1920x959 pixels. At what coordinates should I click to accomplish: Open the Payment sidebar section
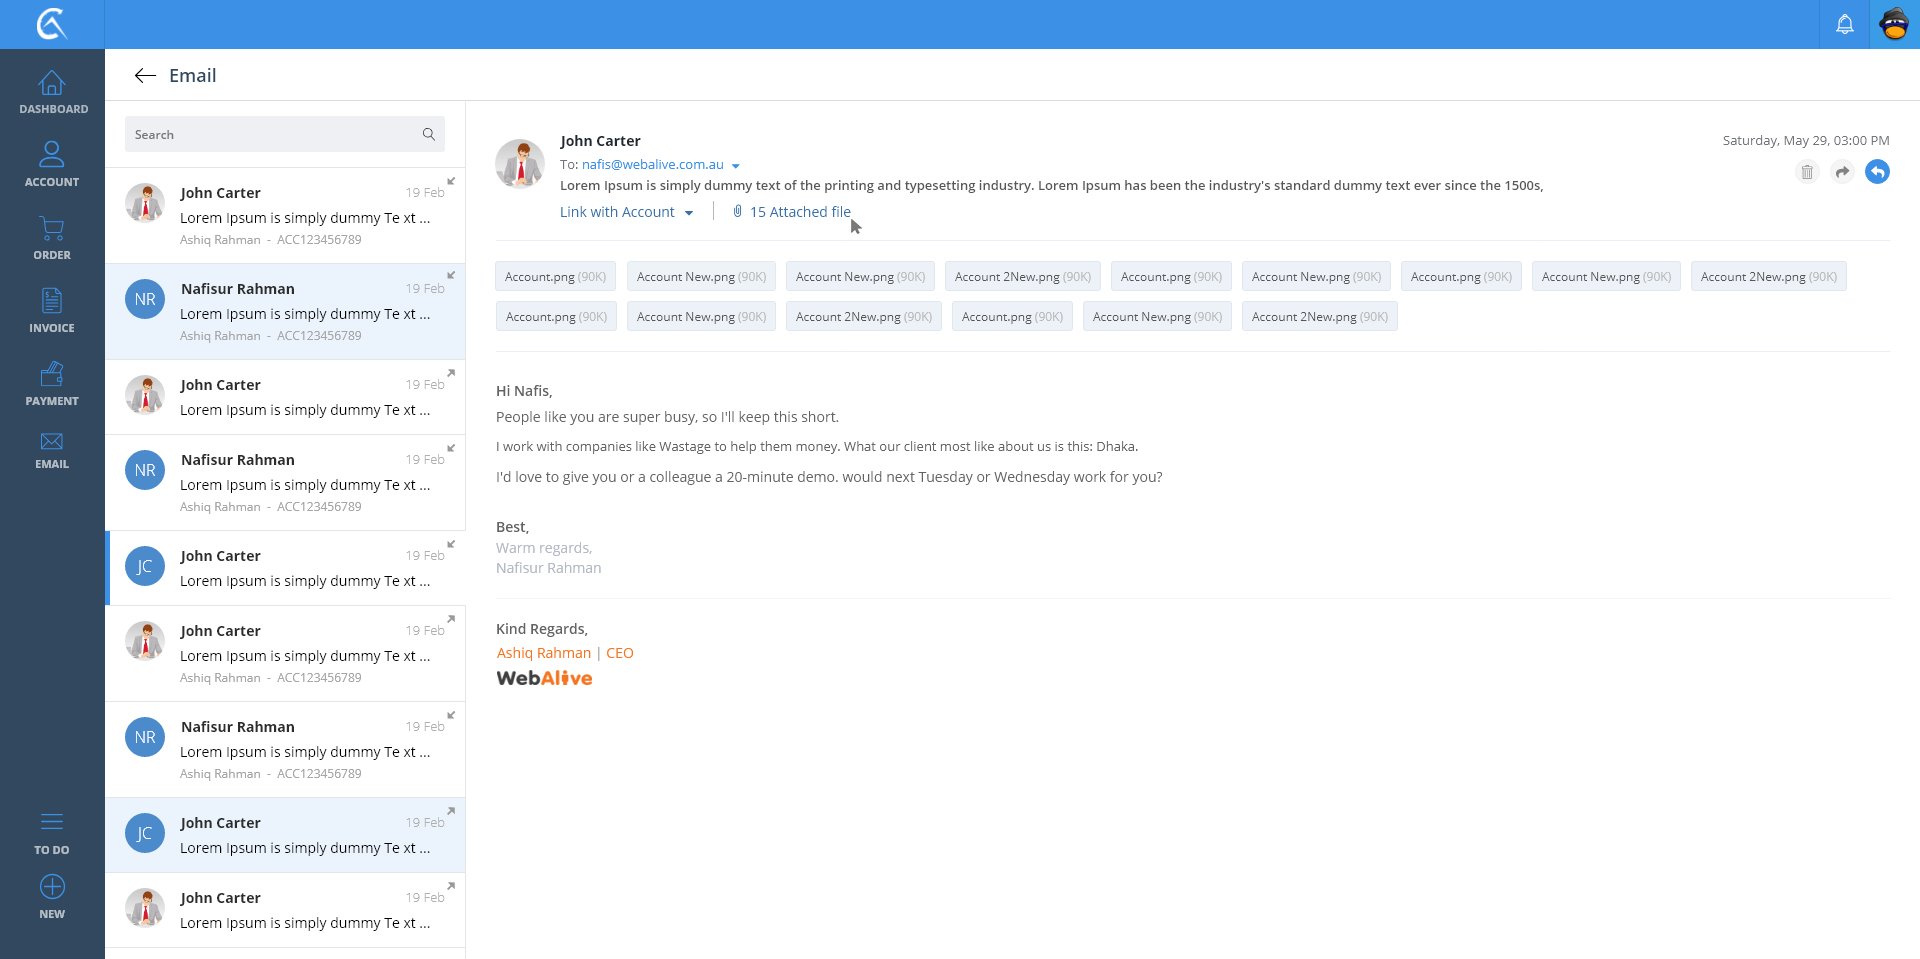52,383
